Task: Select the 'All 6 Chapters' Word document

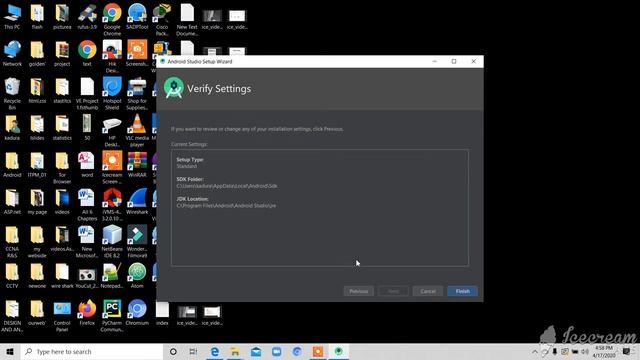Action: point(87,204)
